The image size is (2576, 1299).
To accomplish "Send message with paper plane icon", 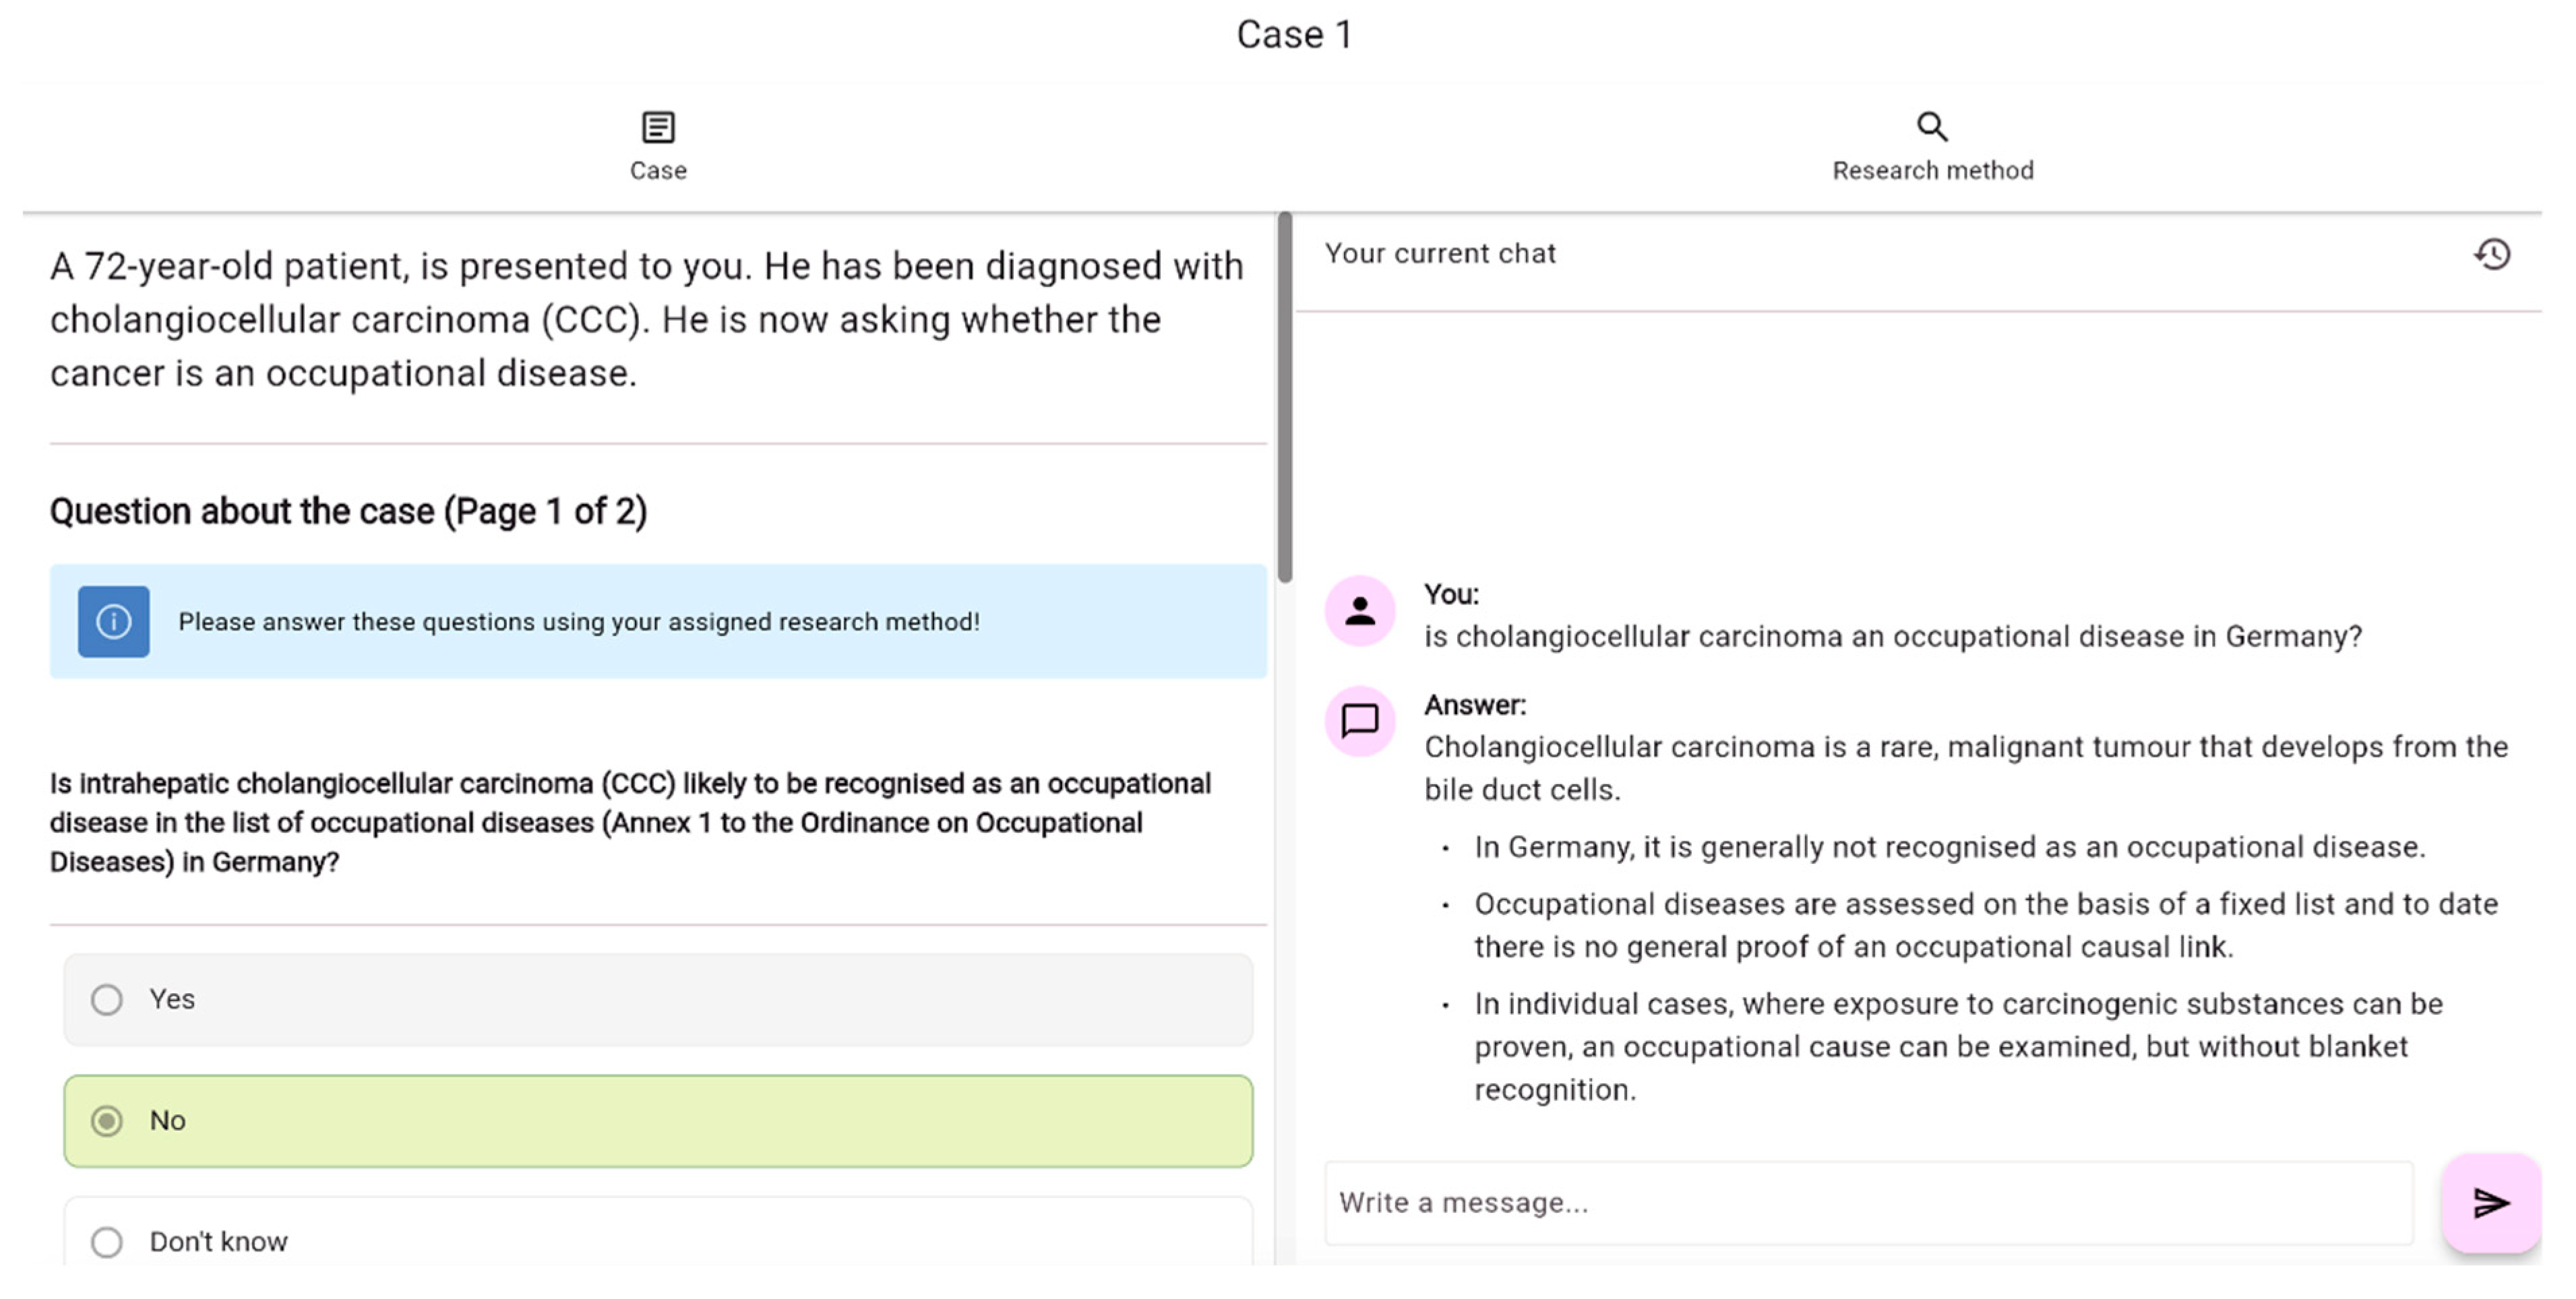I will [2490, 1202].
